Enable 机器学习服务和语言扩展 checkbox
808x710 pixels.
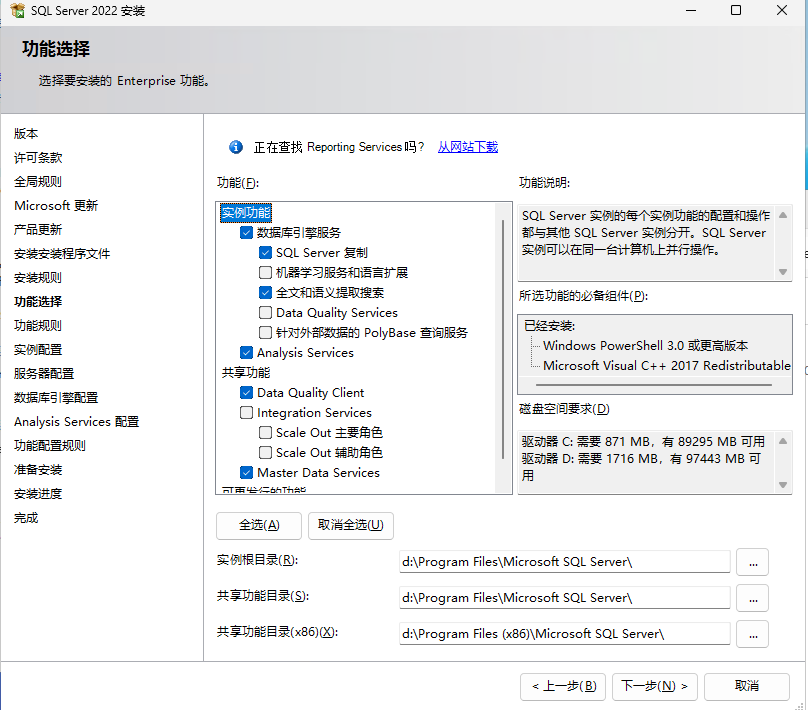265,272
